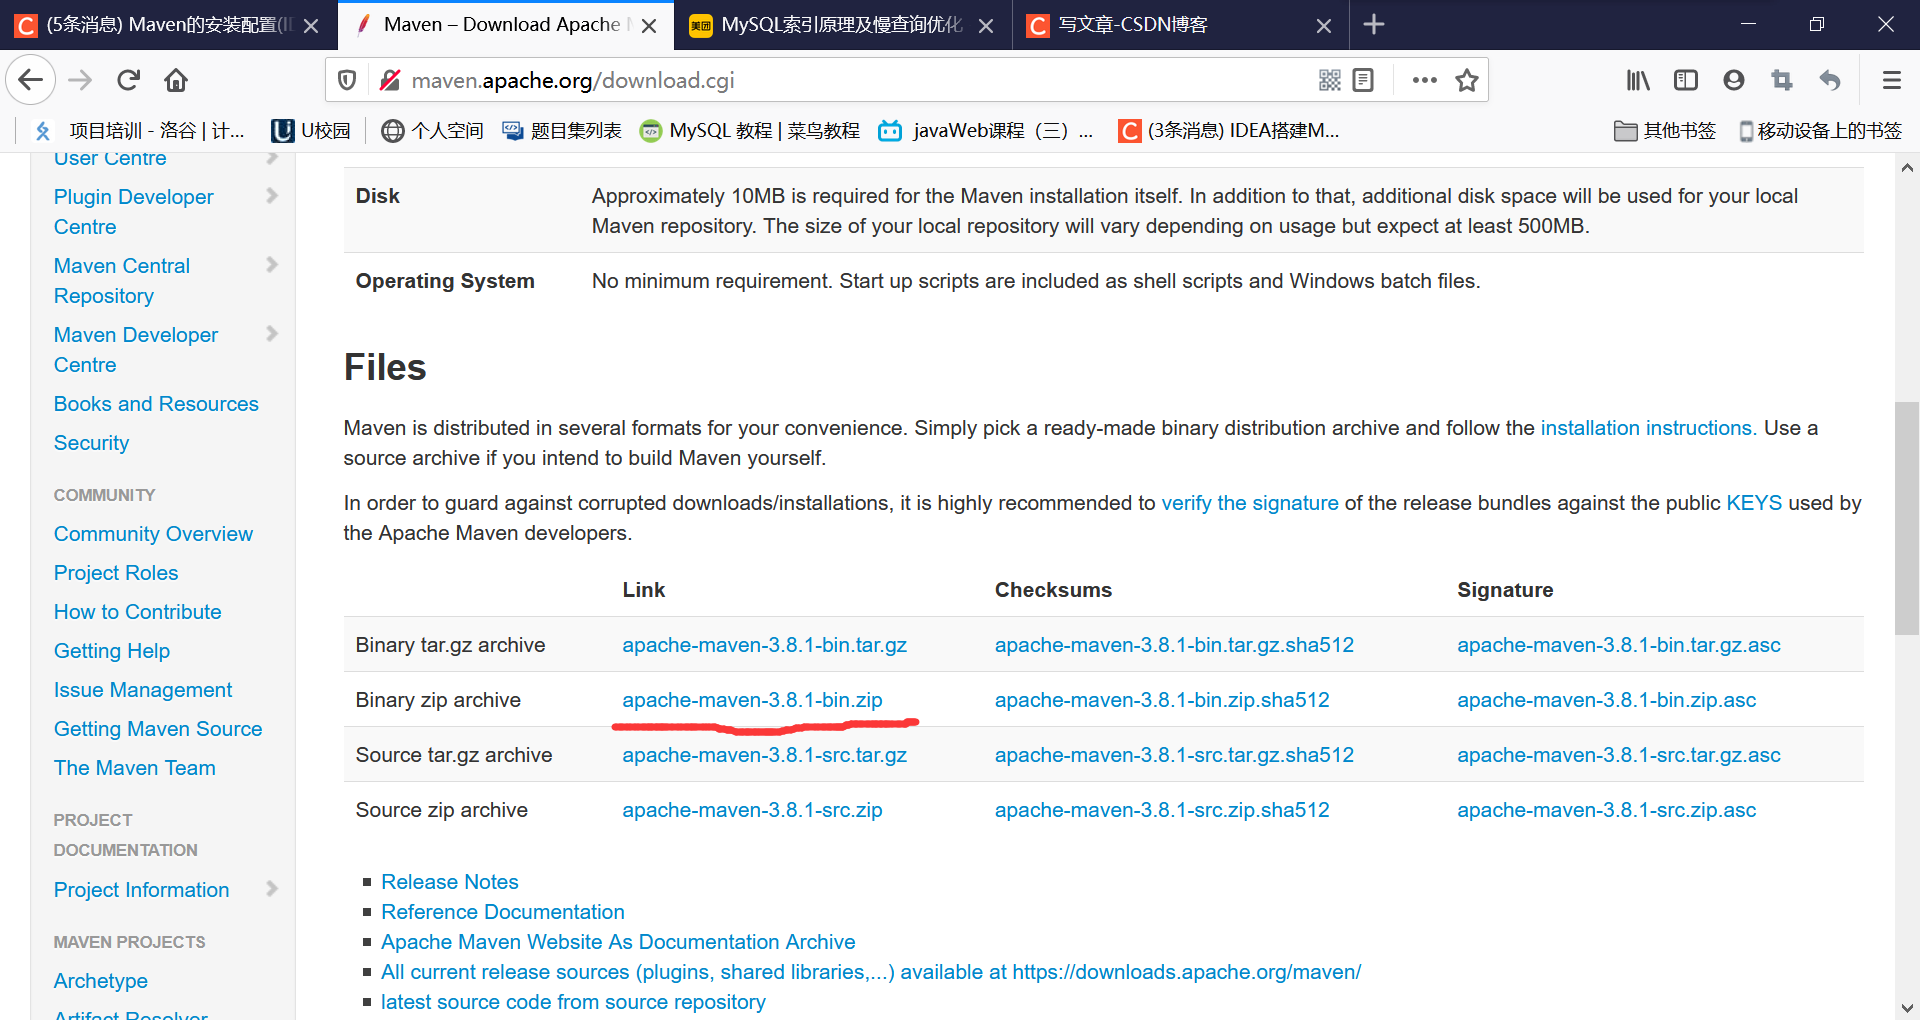Open the Firefox hamburger menu
This screenshot has width=1920, height=1020.
point(1891,80)
